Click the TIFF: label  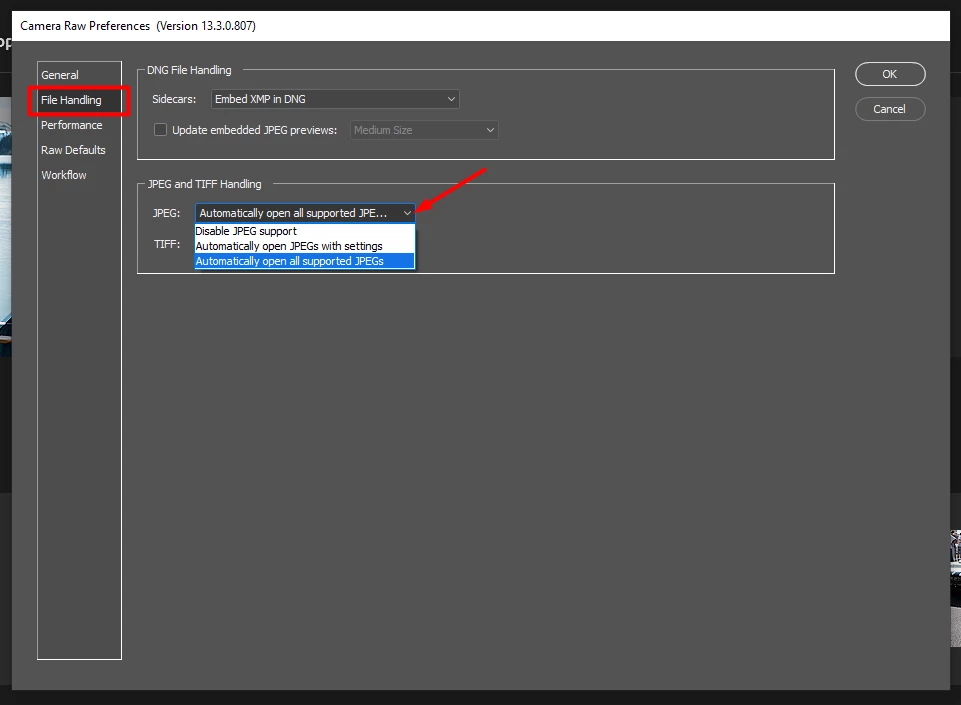coord(167,244)
